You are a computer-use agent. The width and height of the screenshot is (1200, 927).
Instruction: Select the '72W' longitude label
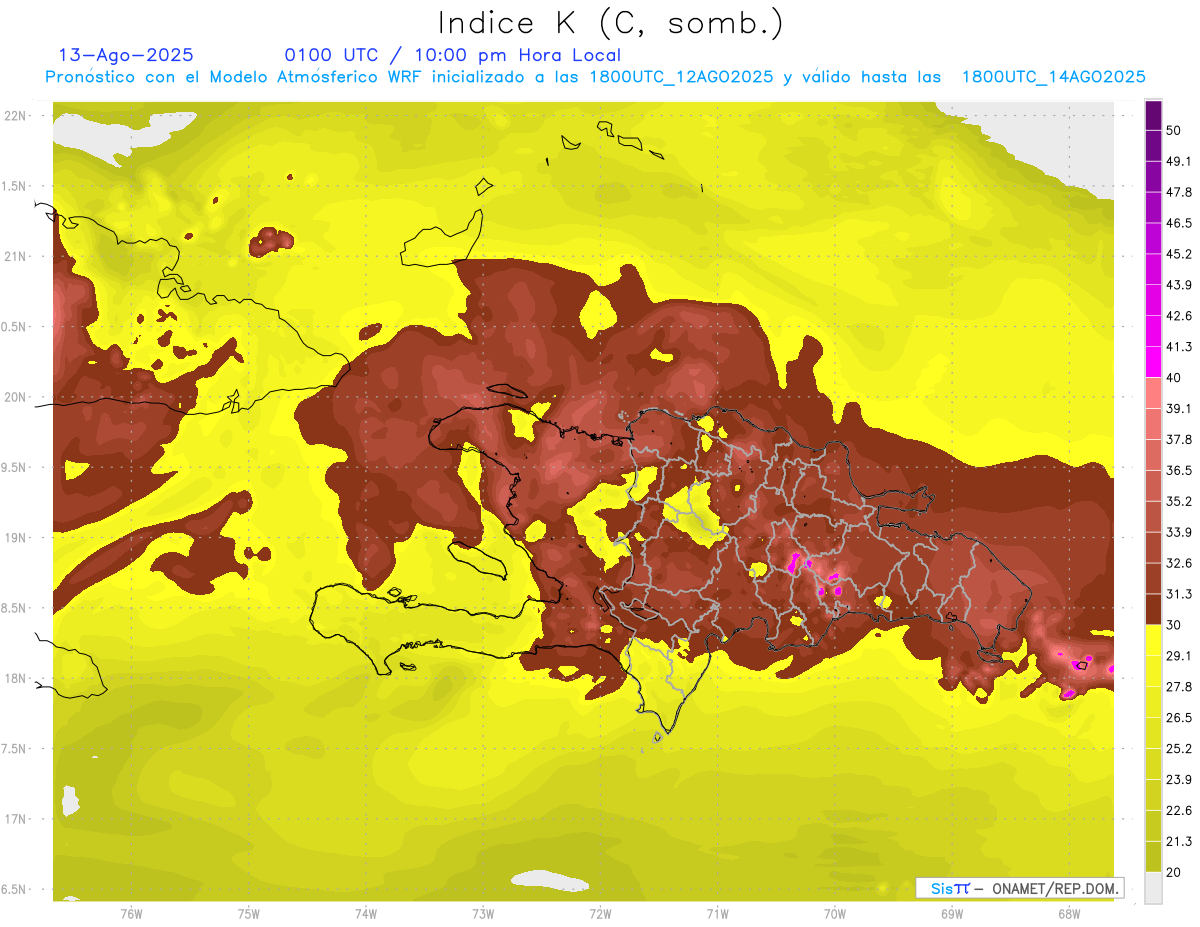coord(599,914)
